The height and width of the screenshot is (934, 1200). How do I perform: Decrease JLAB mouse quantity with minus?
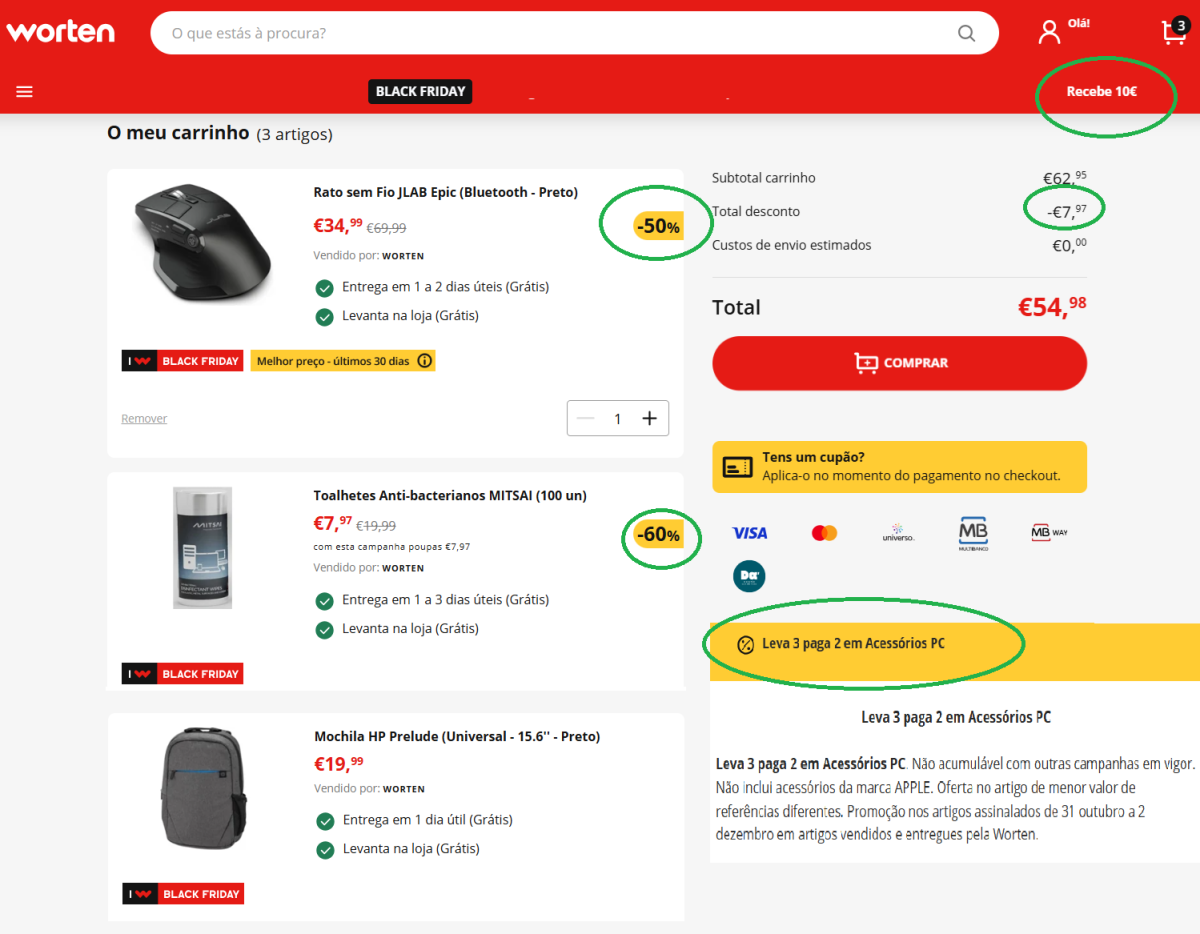[x=586, y=418]
